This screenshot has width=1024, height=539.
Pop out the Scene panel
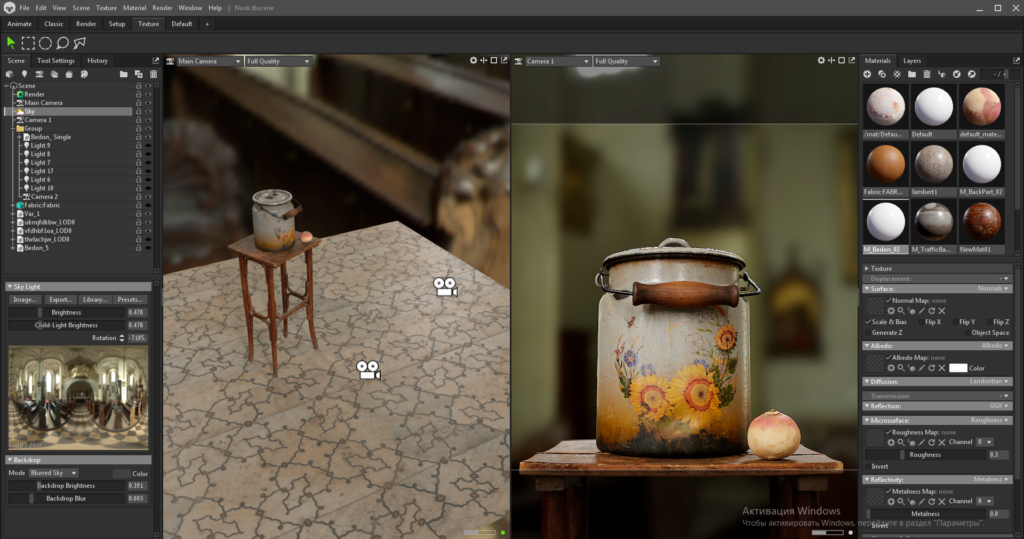tap(155, 61)
